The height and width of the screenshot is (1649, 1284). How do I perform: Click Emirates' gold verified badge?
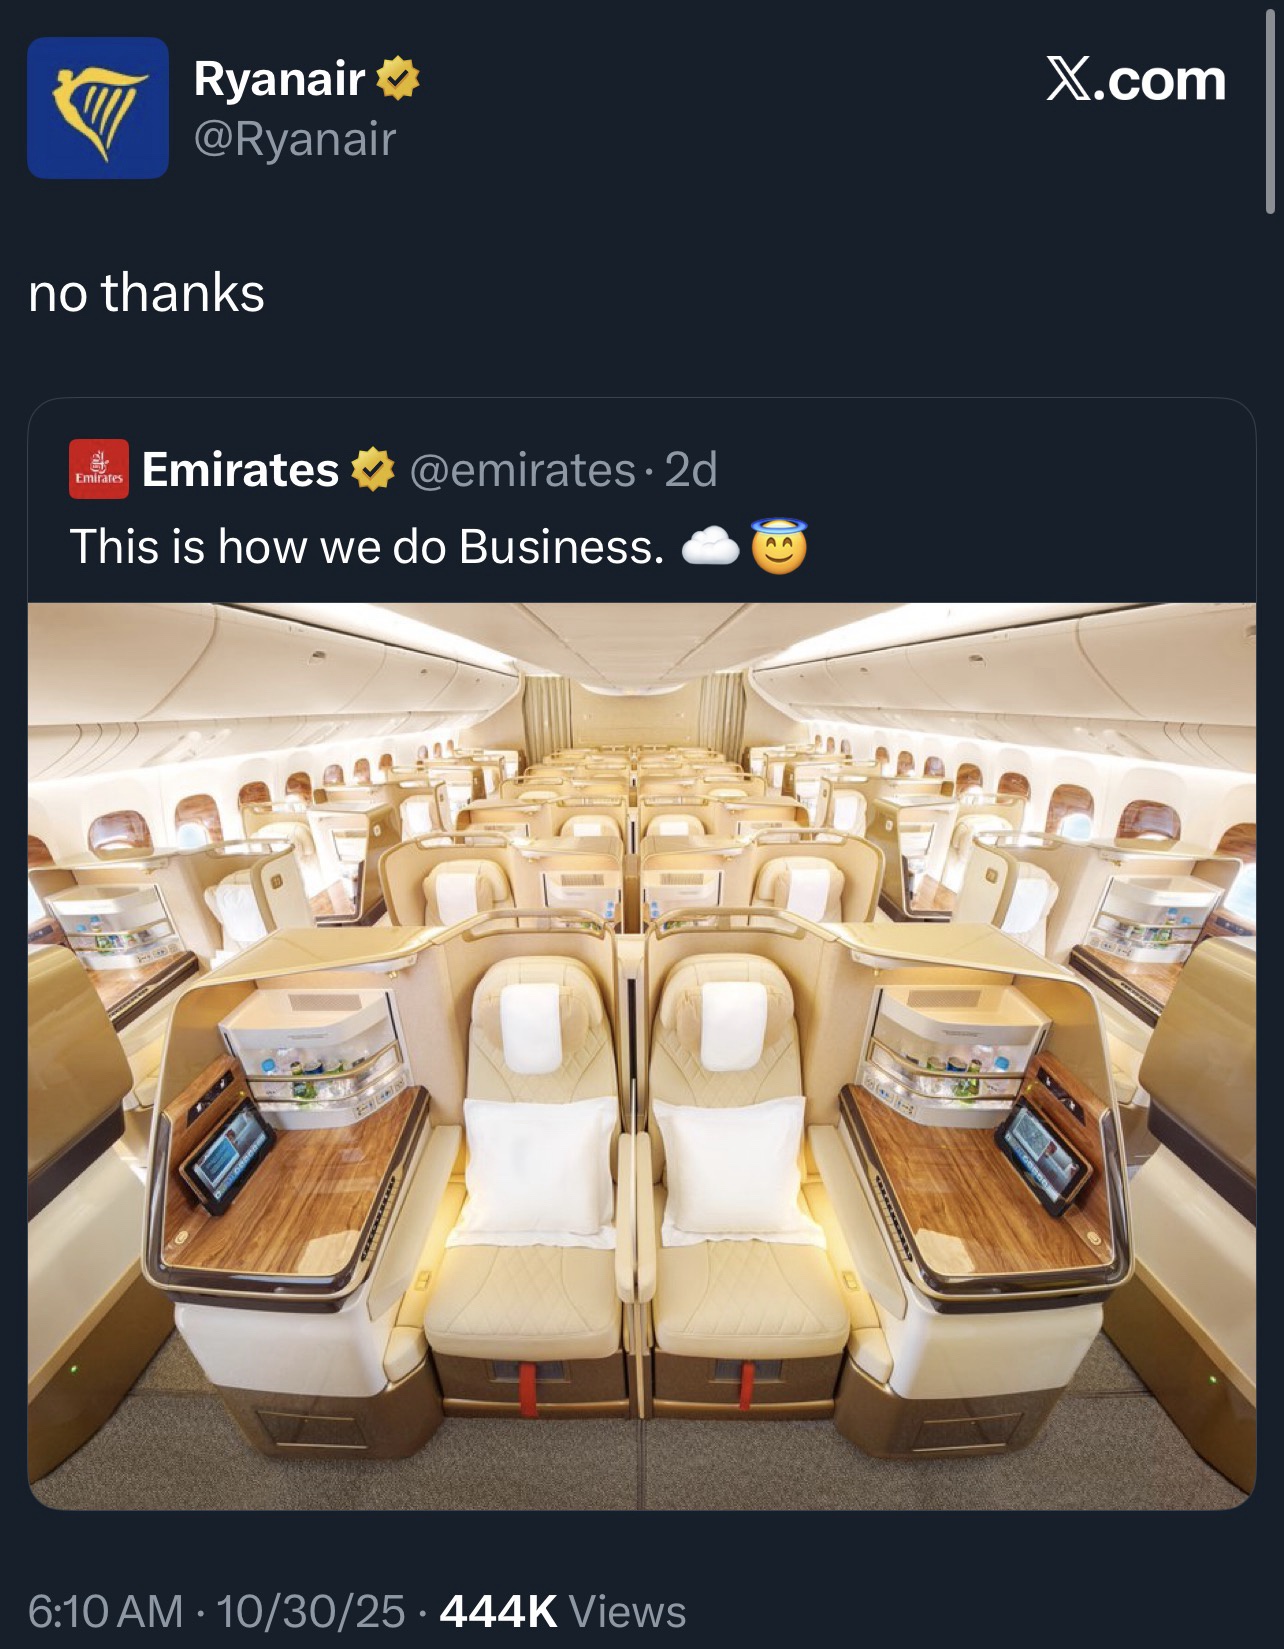373,469
